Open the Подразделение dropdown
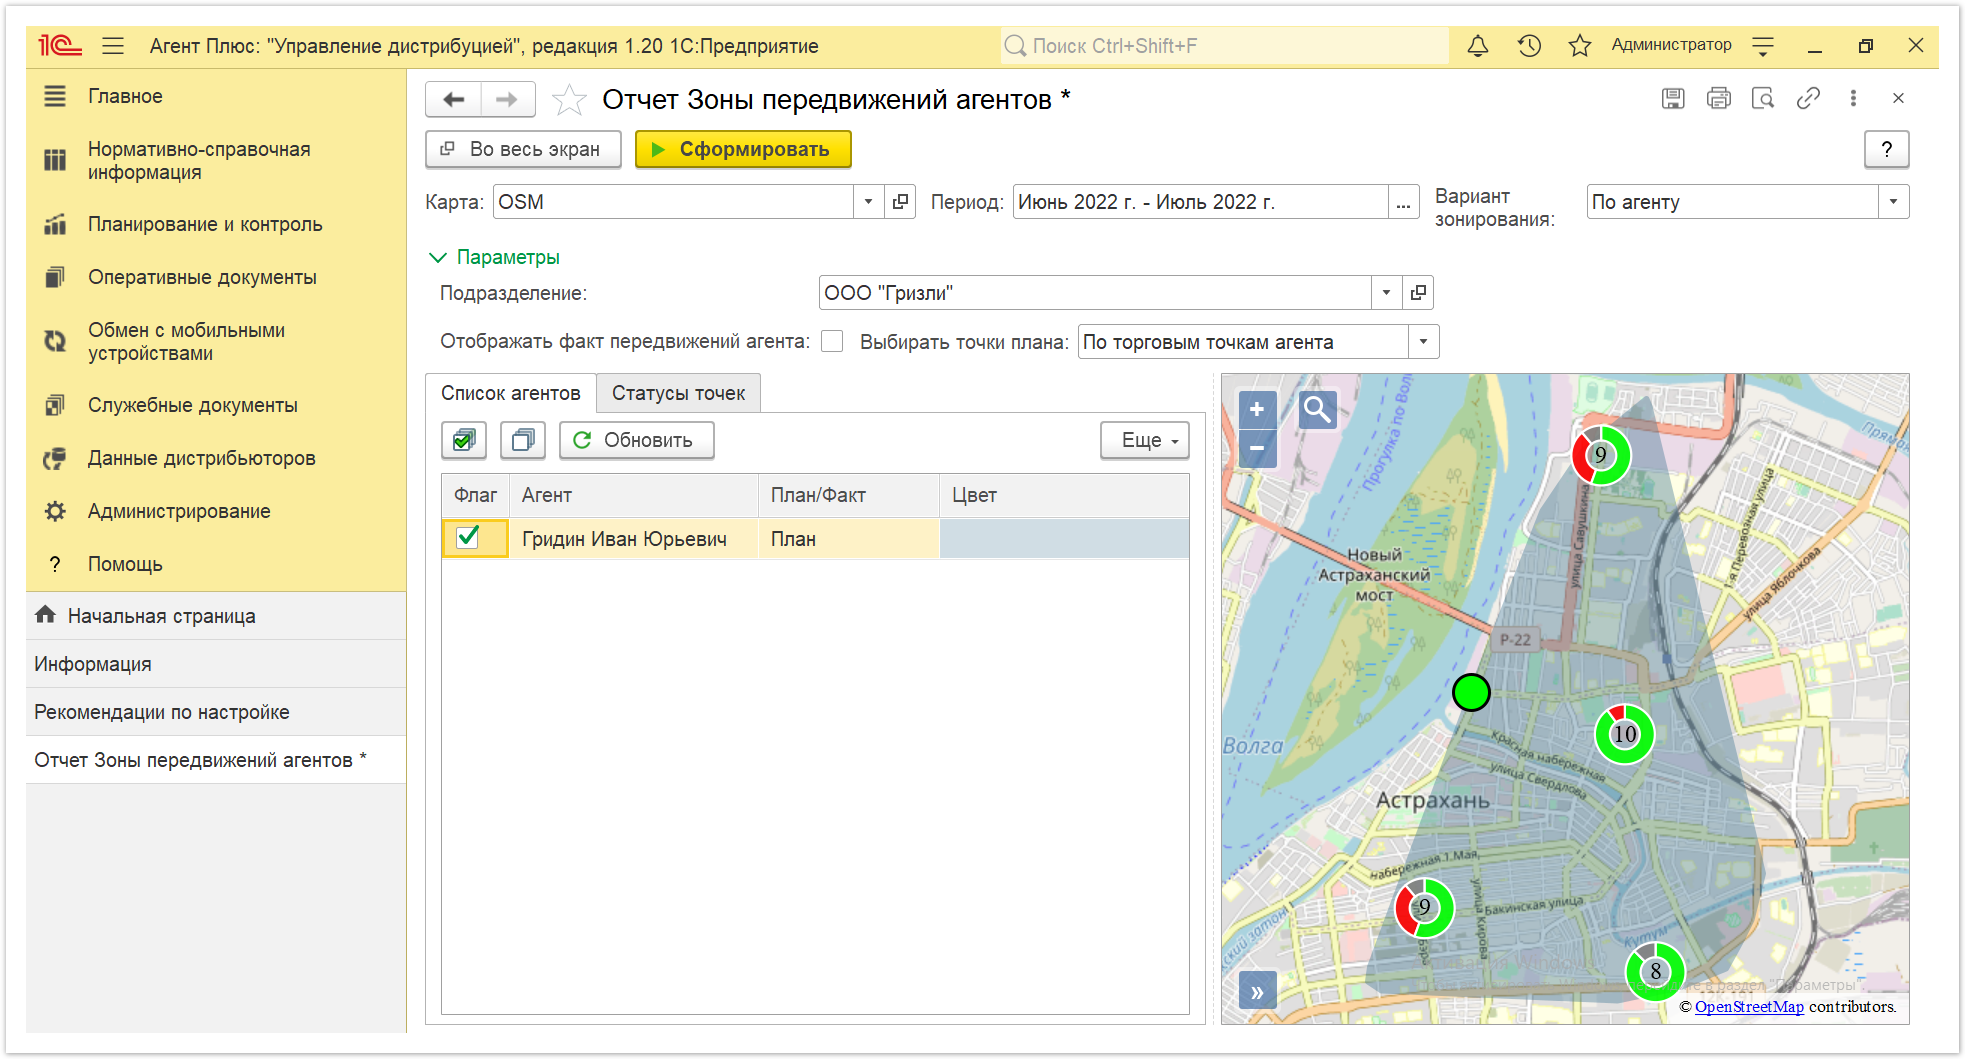 coord(1386,293)
